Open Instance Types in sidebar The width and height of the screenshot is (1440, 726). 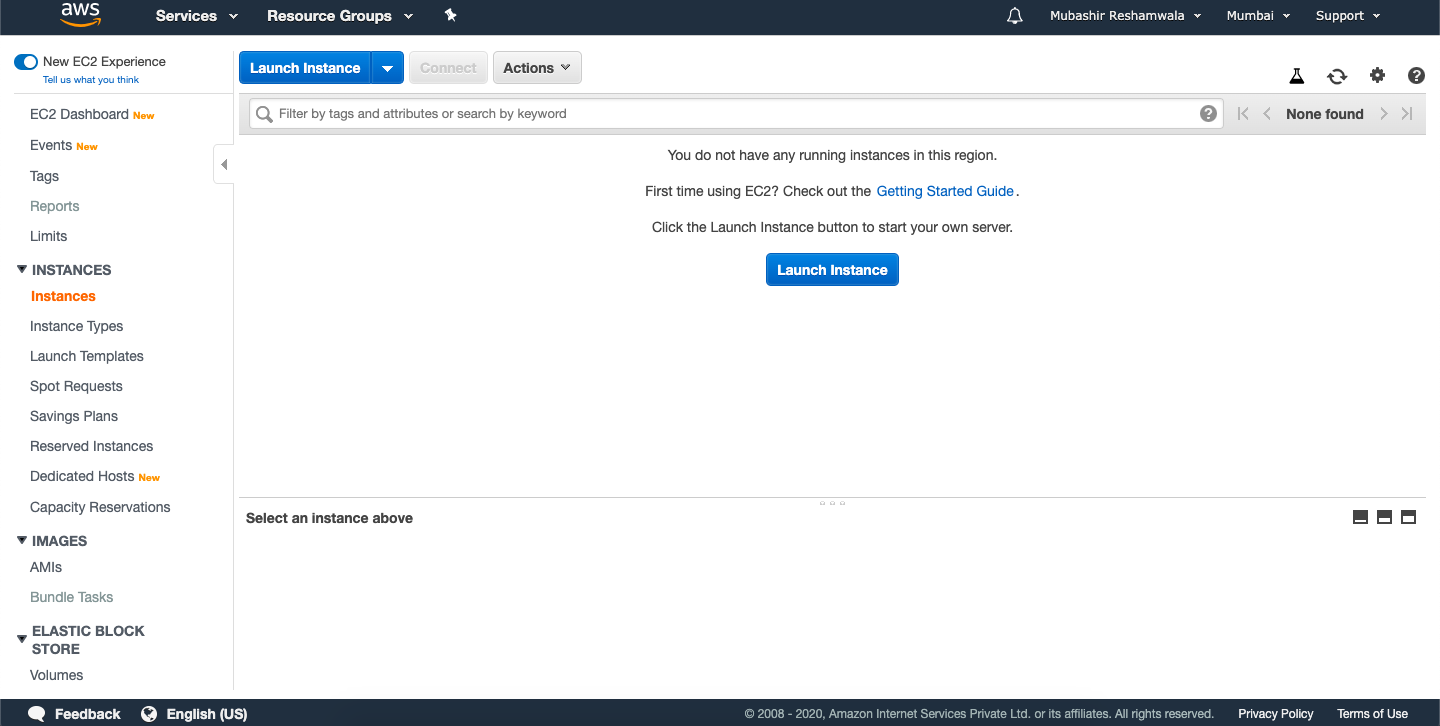(x=76, y=326)
